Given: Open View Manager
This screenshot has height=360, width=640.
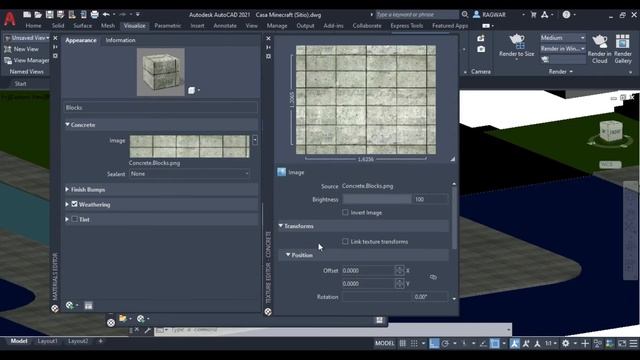Looking at the screenshot, I should tap(27, 60).
